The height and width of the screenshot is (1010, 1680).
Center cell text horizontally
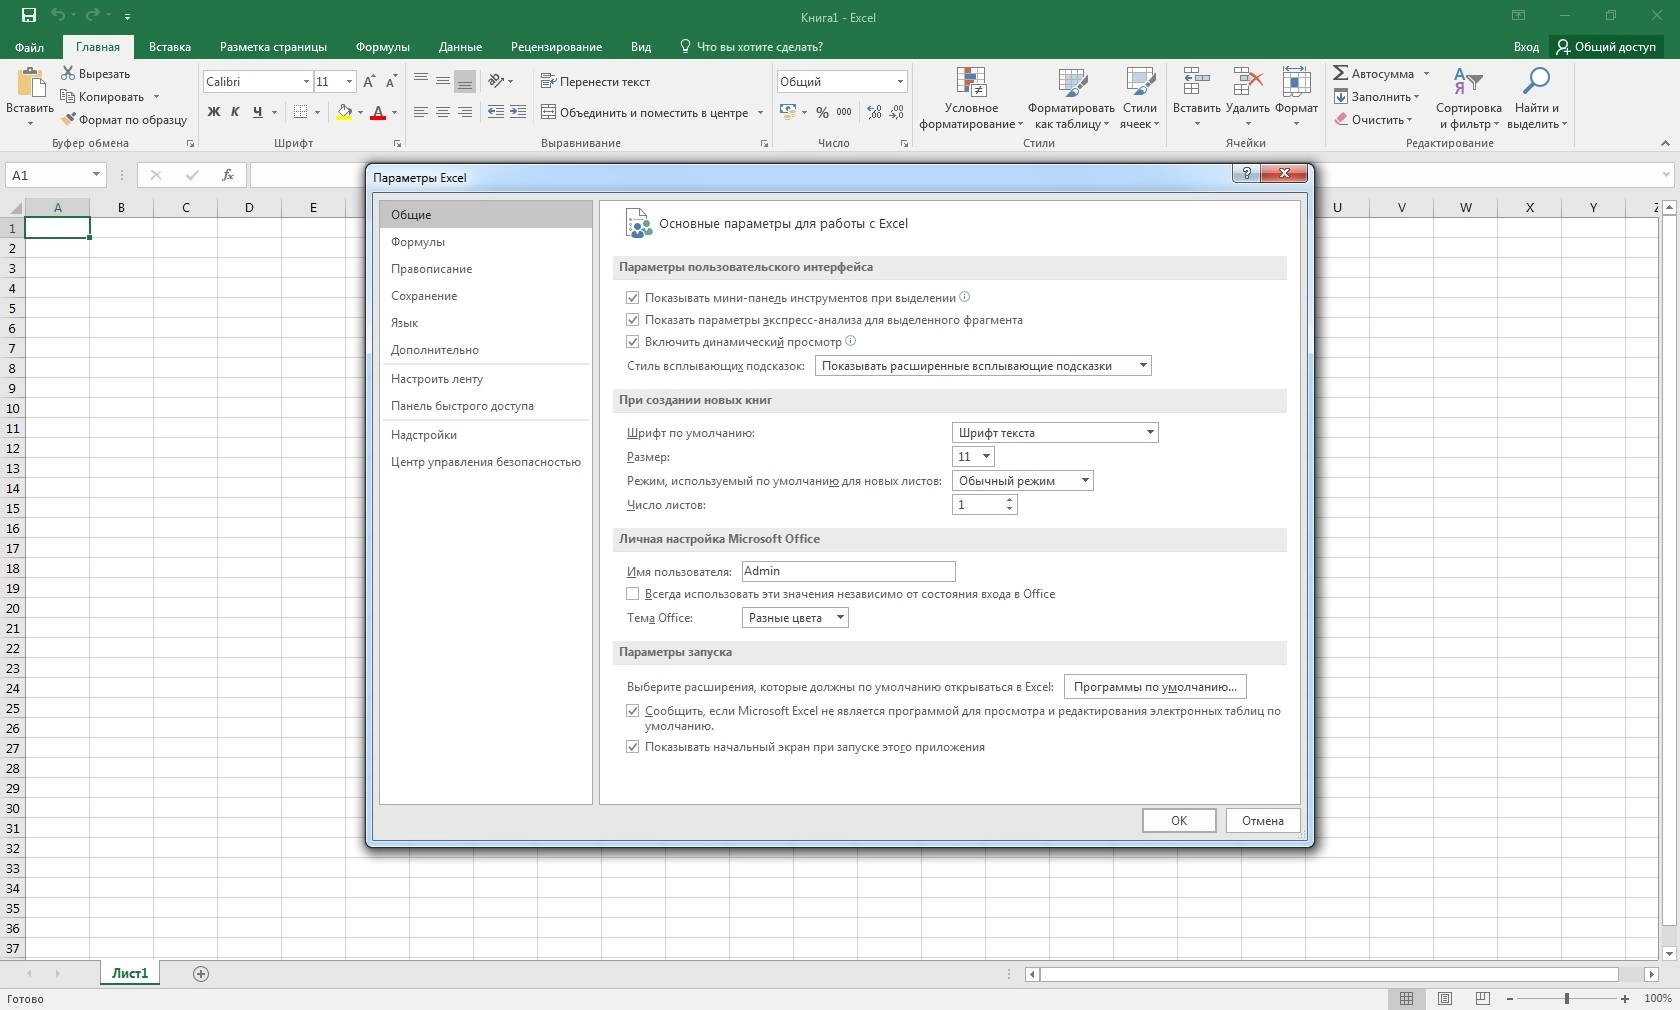[442, 112]
